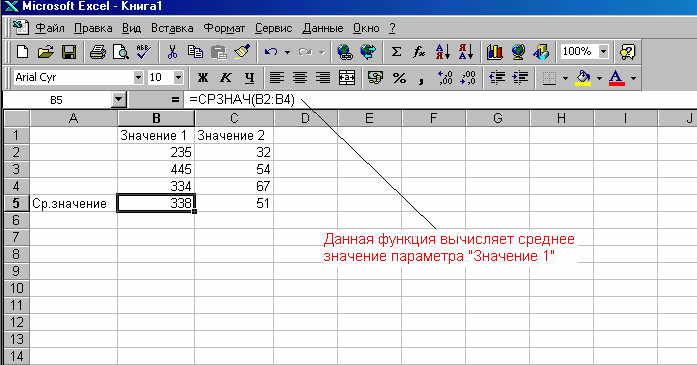
Task: Center align text button
Action: 300,78
